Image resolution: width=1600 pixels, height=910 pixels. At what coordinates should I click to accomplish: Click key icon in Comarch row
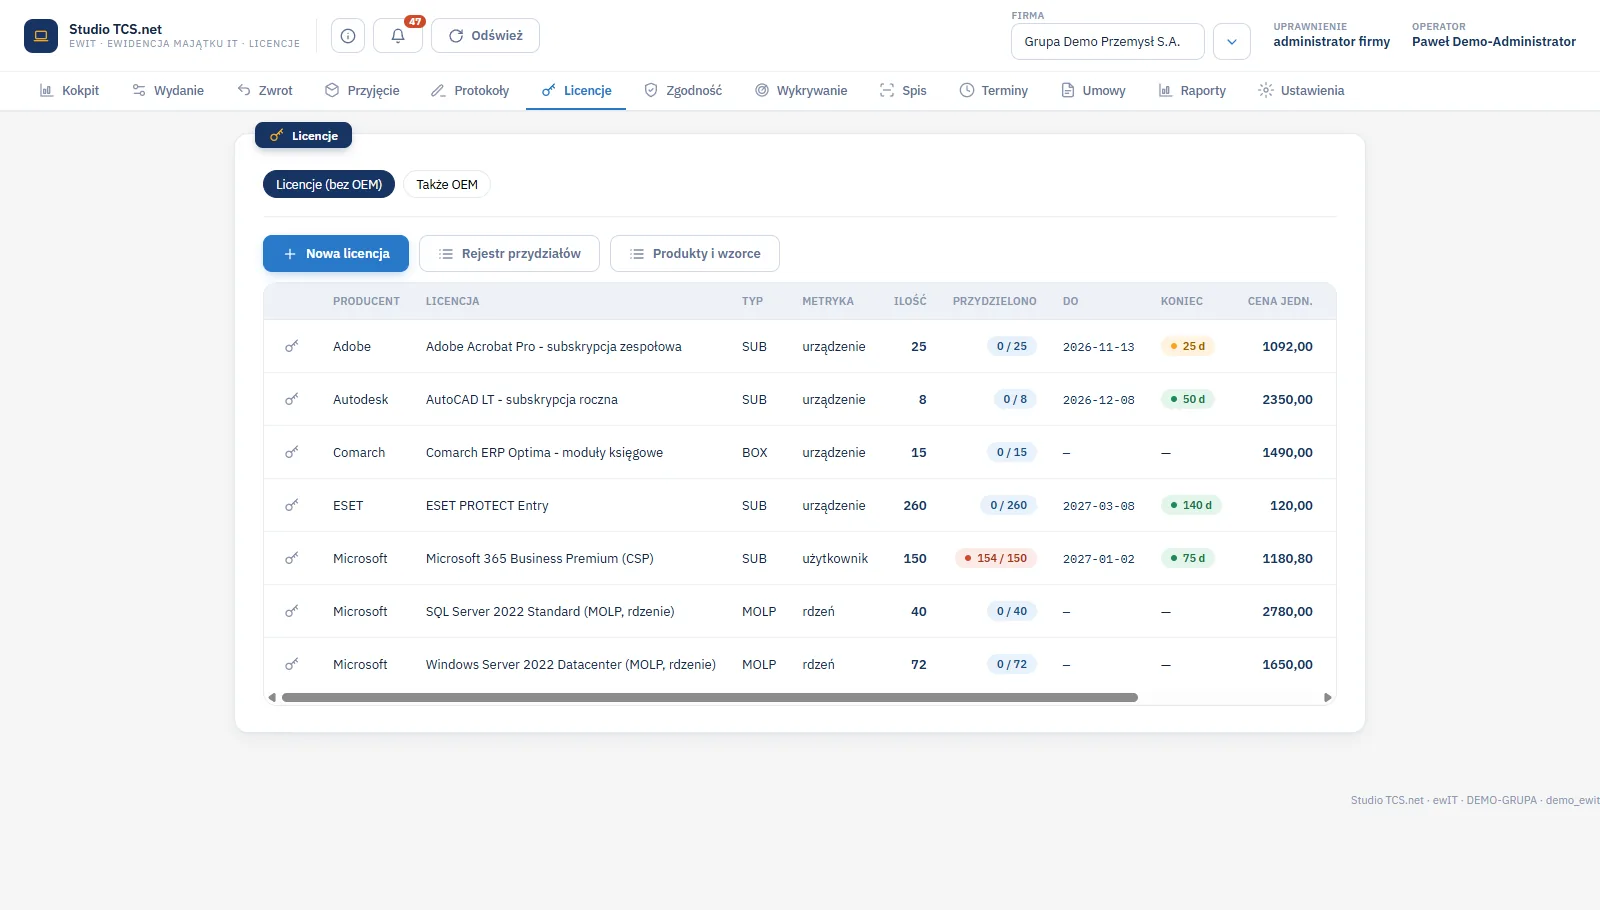(292, 452)
